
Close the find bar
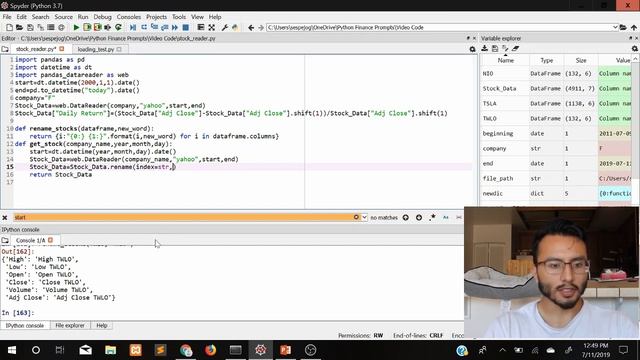click(x=5, y=218)
